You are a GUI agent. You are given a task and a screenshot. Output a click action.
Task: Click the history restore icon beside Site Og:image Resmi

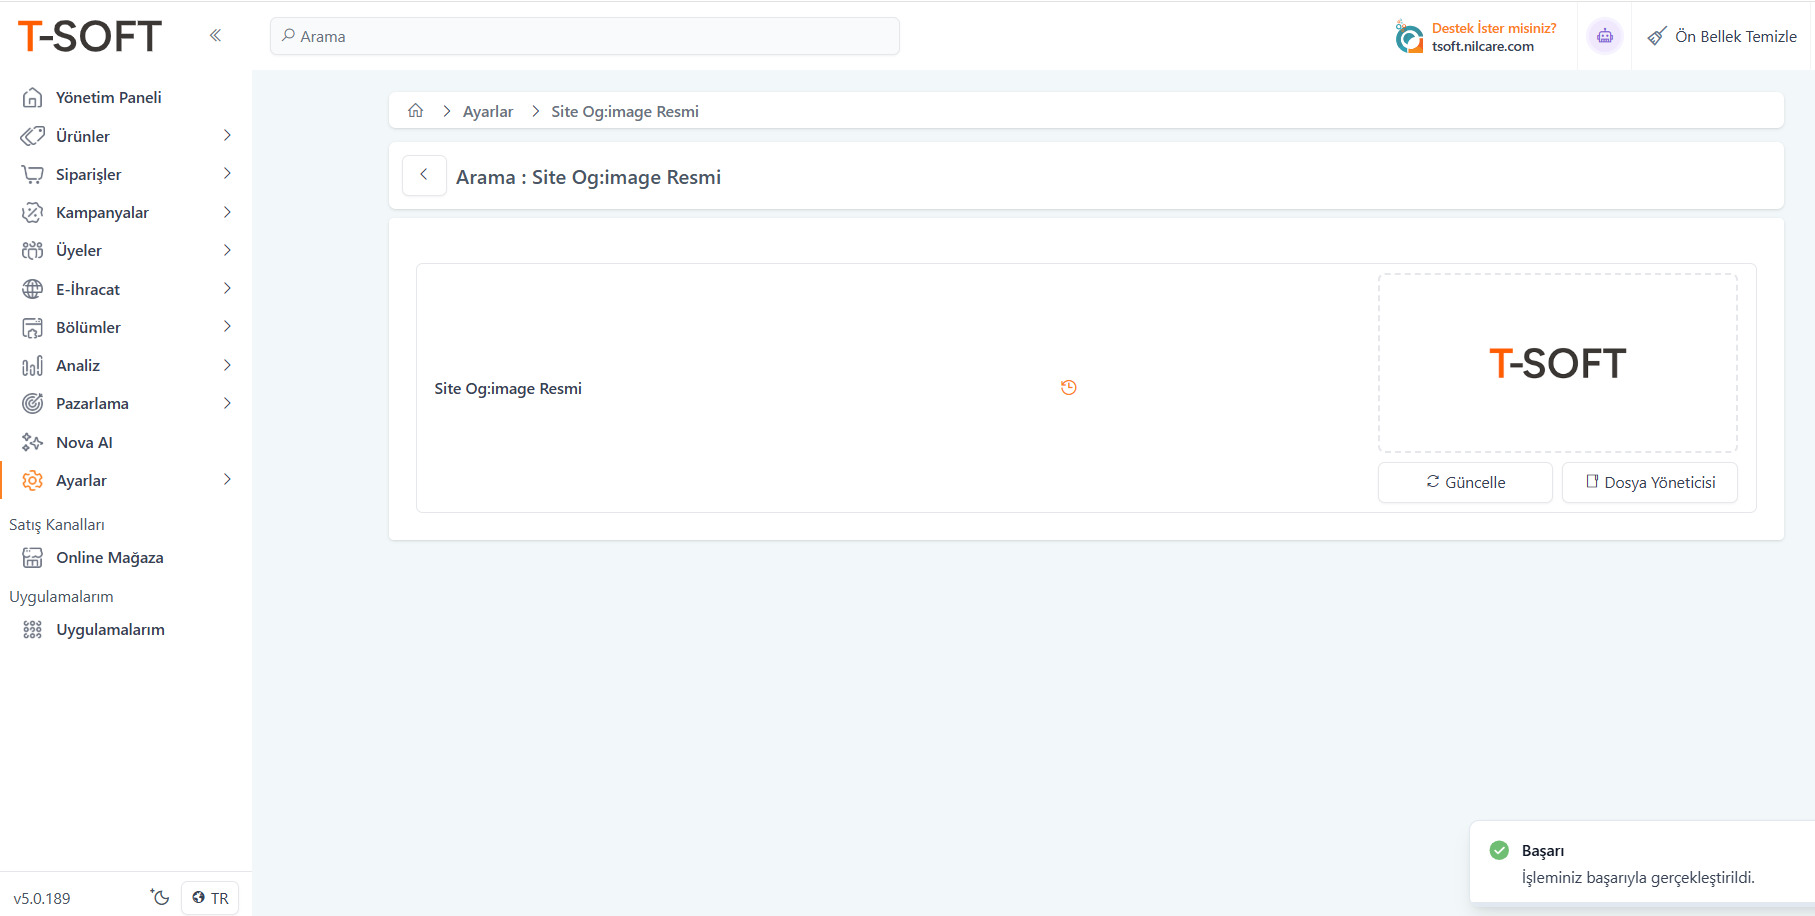tap(1069, 388)
